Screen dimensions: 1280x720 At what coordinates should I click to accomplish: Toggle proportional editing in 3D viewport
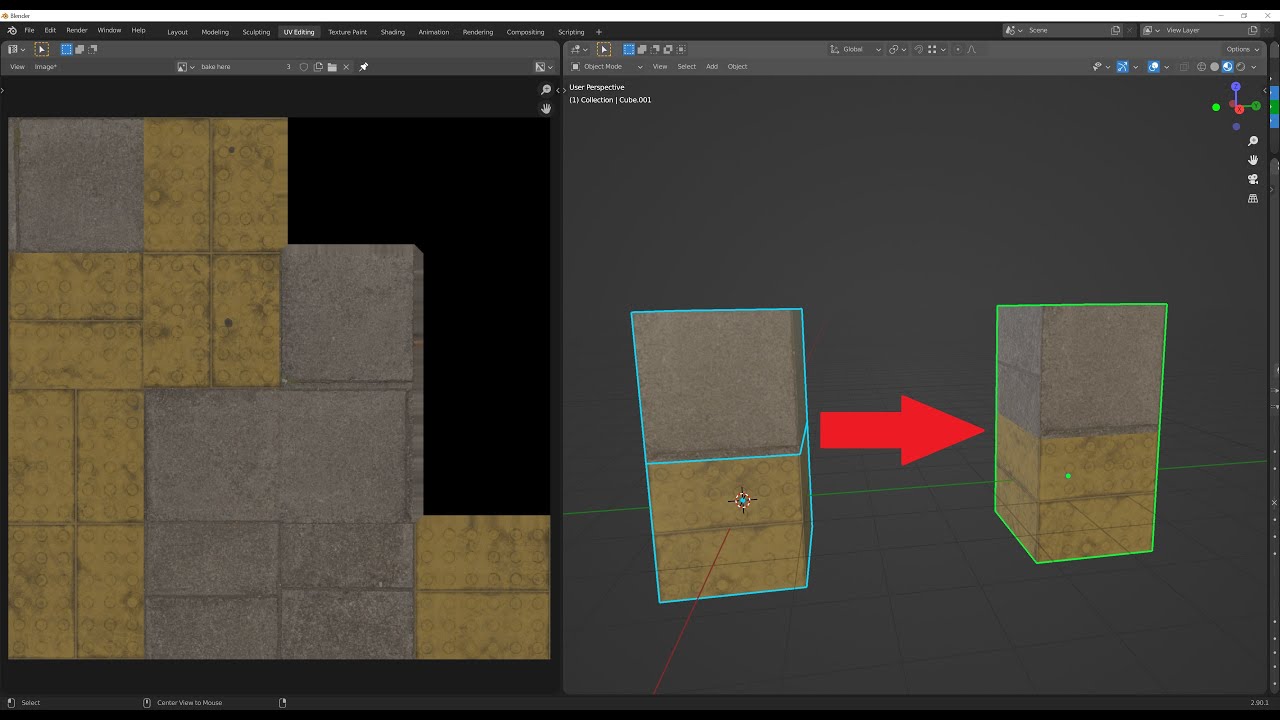pos(958,49)
